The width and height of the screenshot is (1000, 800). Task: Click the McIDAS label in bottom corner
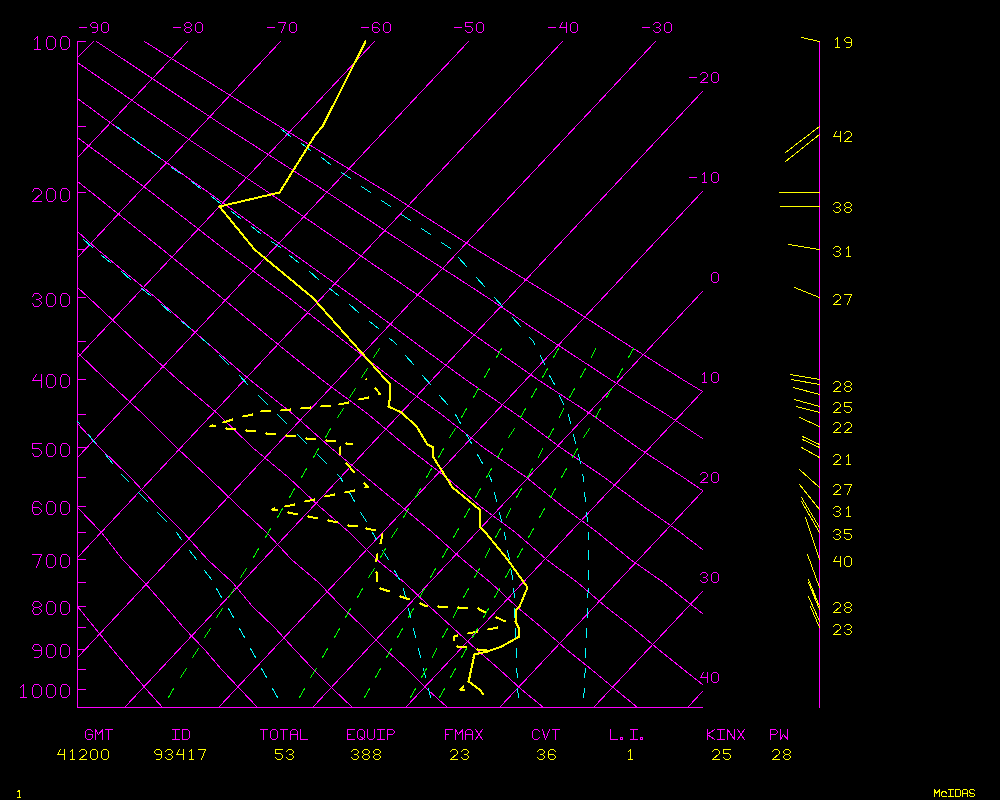point(954,793)
